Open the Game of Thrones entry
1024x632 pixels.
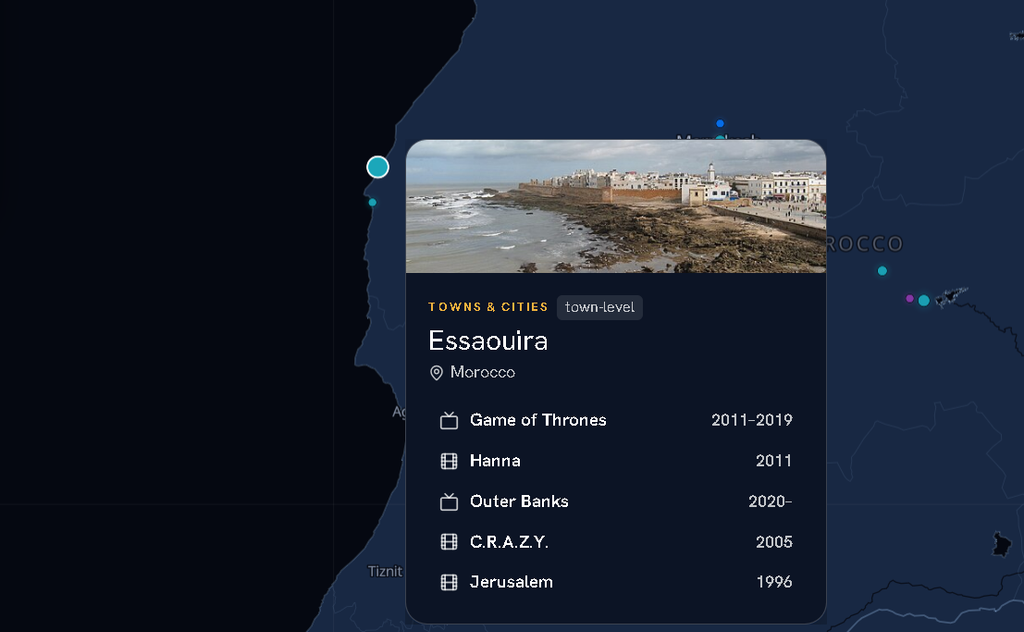pyautogui.click(x=616, y=420)
